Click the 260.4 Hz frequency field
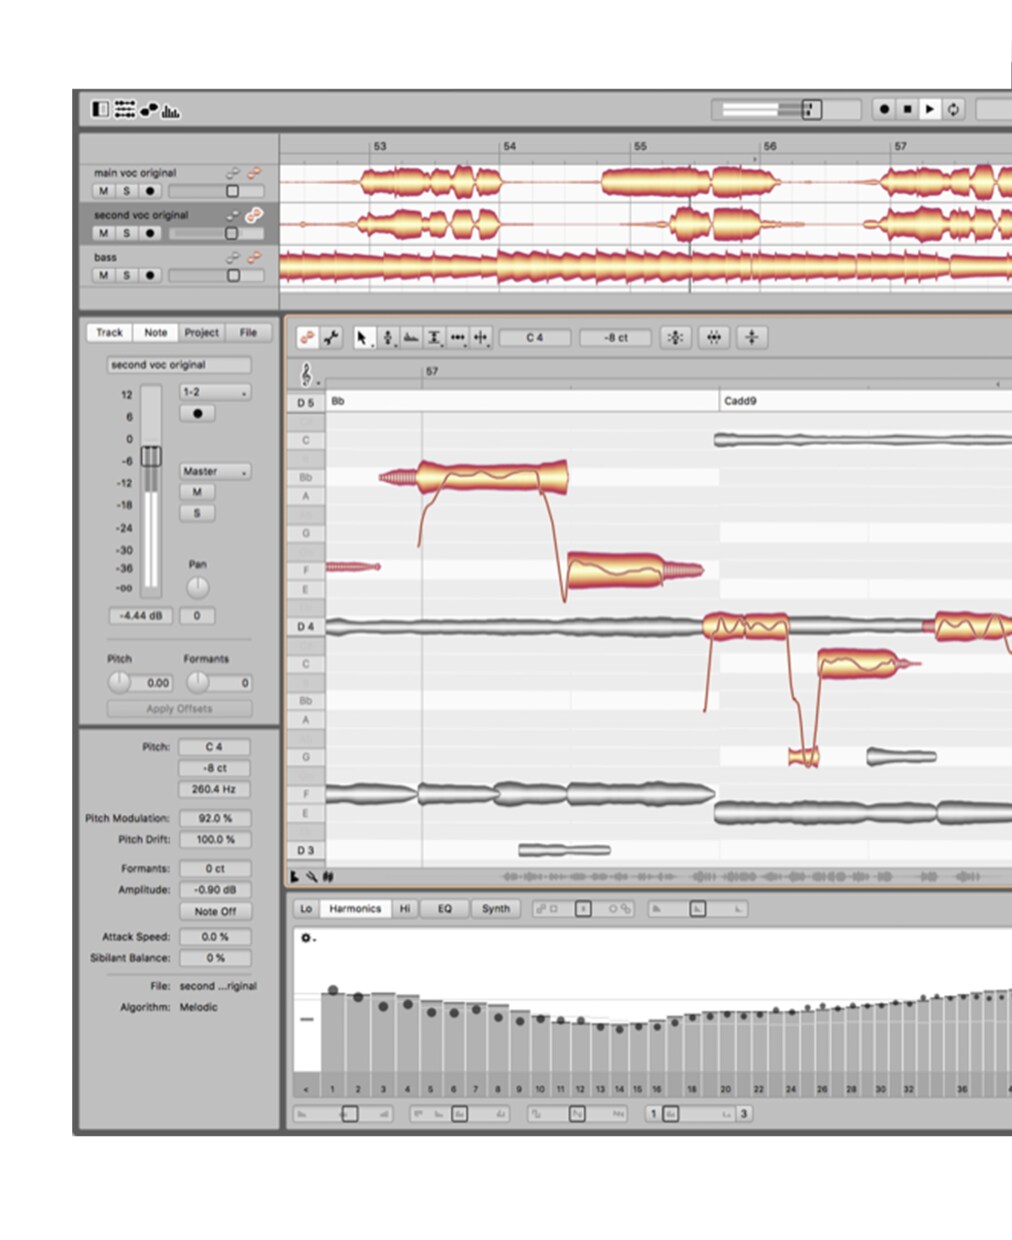 (x=214, y=789)
